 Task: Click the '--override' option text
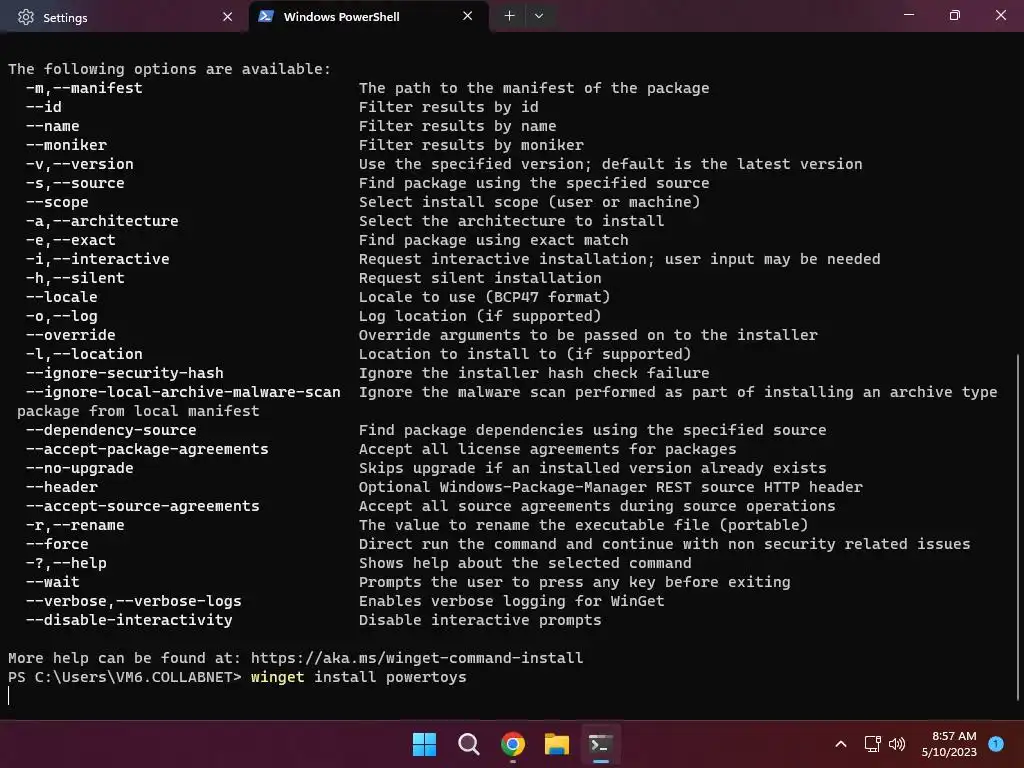[71, 334]
